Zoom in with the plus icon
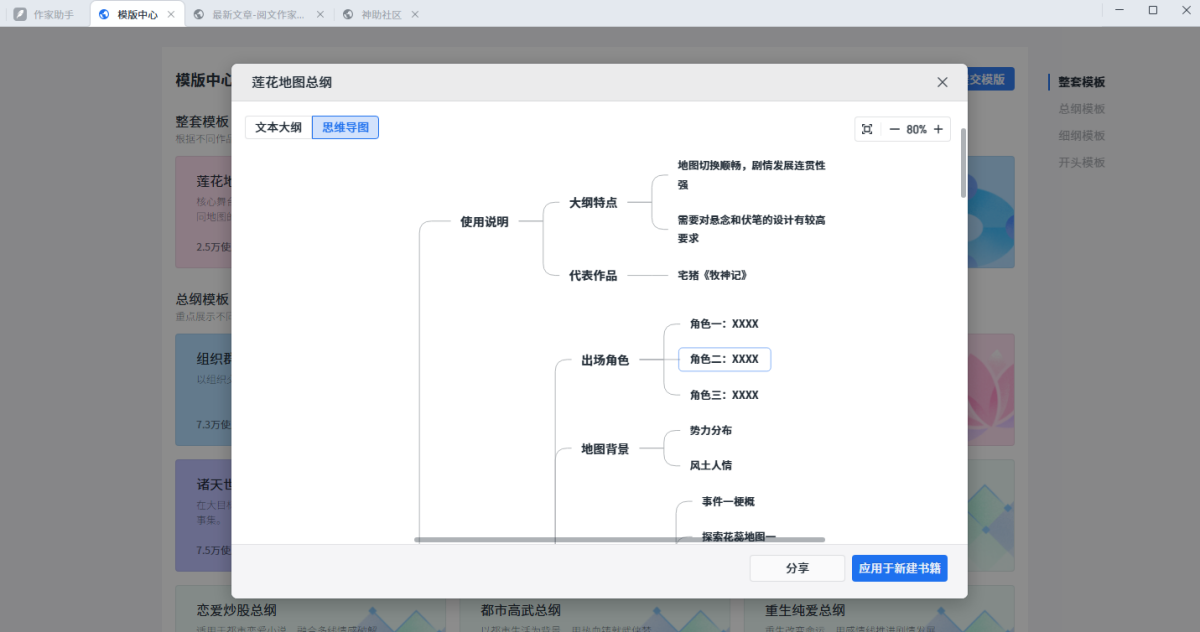1200x632 pixels. (938, 129)
